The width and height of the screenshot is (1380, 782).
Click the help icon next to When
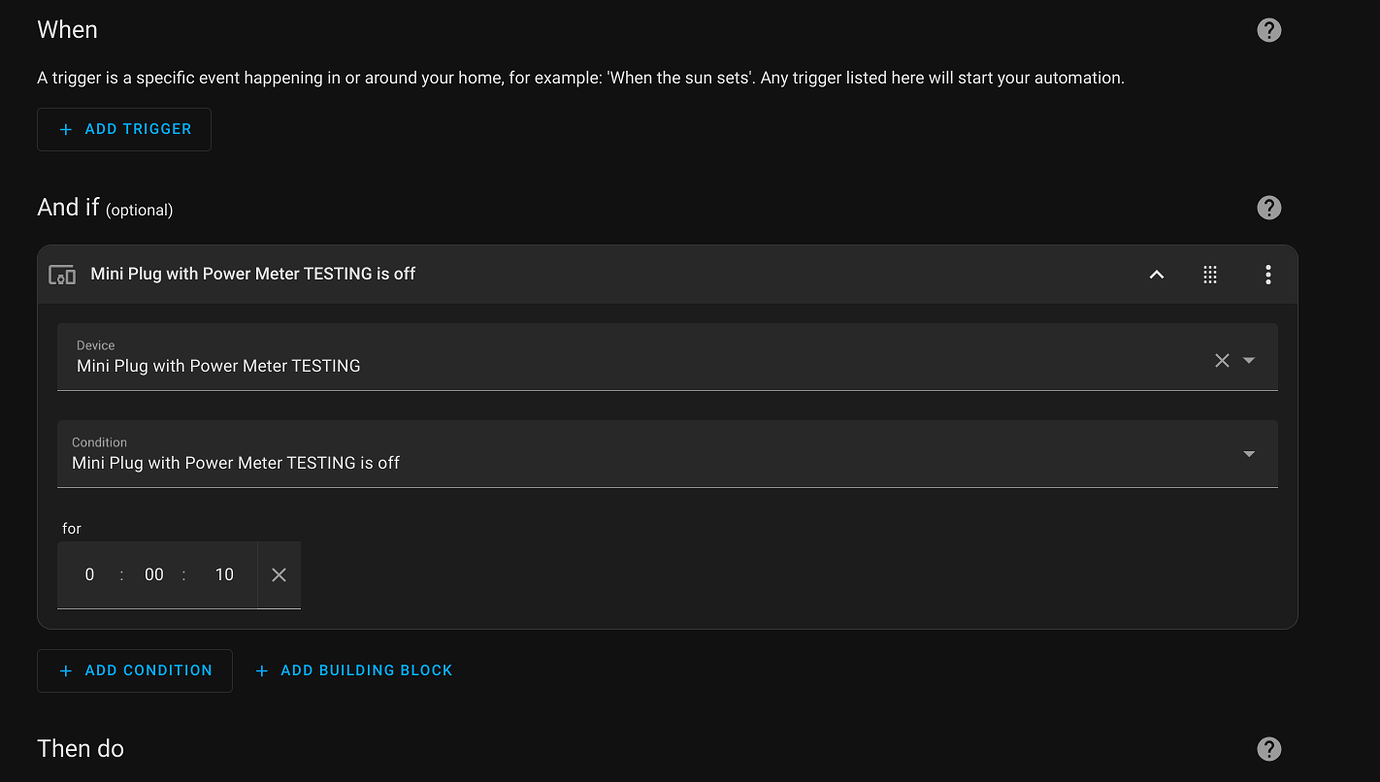pos(1268,29)
